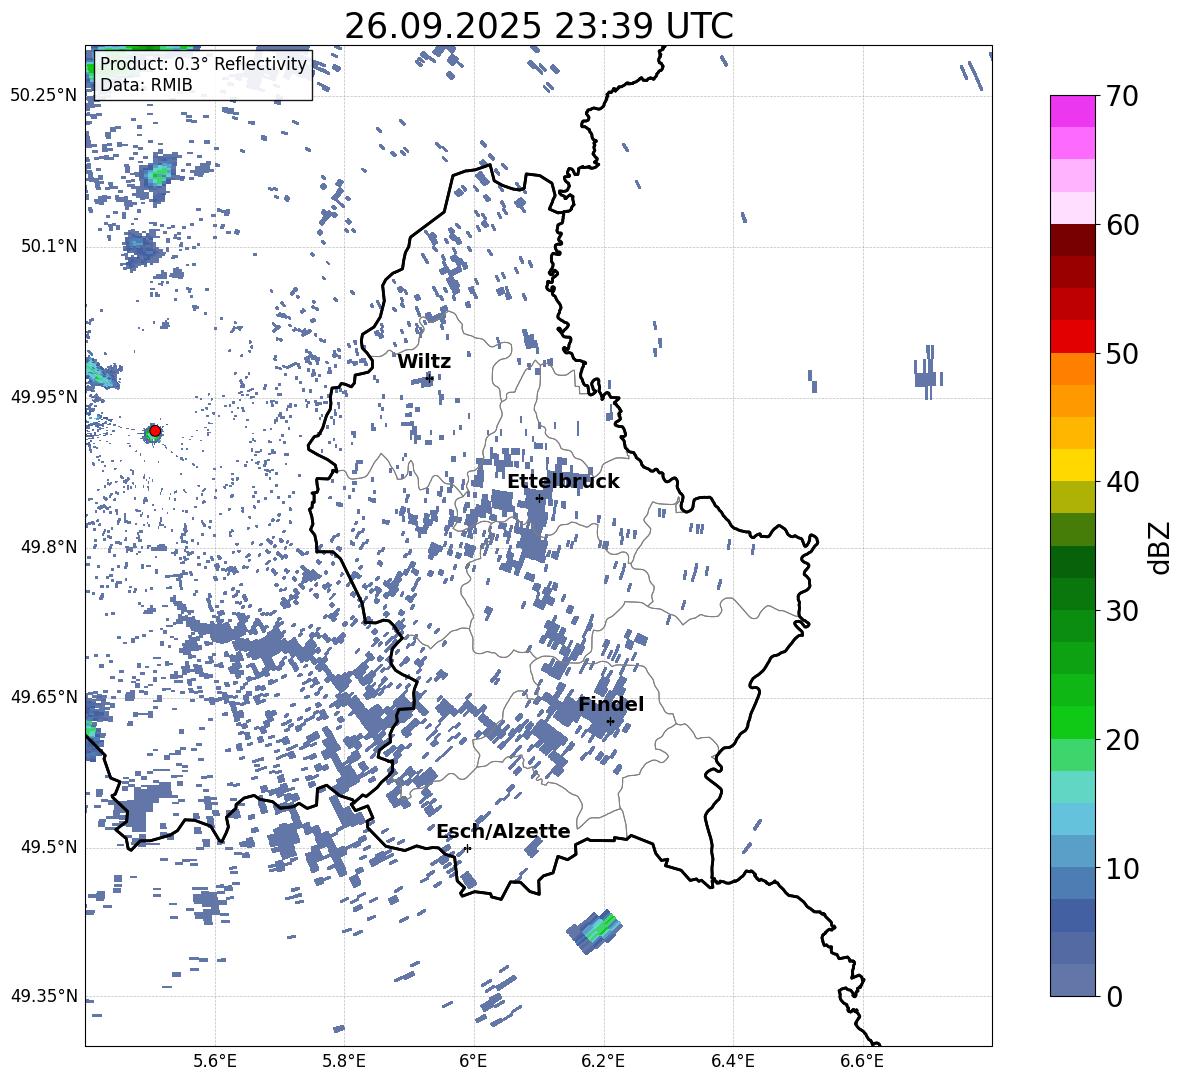
Task: Click the bright red colorbar segment above 50
Action: tap(1072, 337)
